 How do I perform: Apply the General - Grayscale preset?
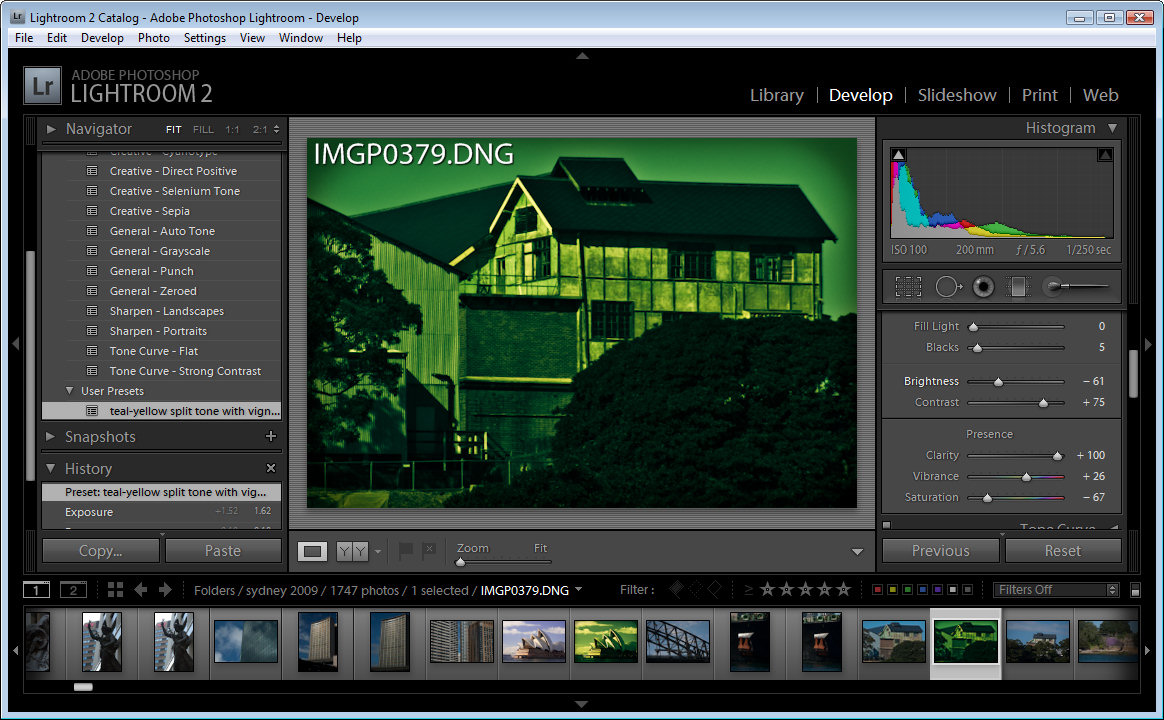point(161,251)
